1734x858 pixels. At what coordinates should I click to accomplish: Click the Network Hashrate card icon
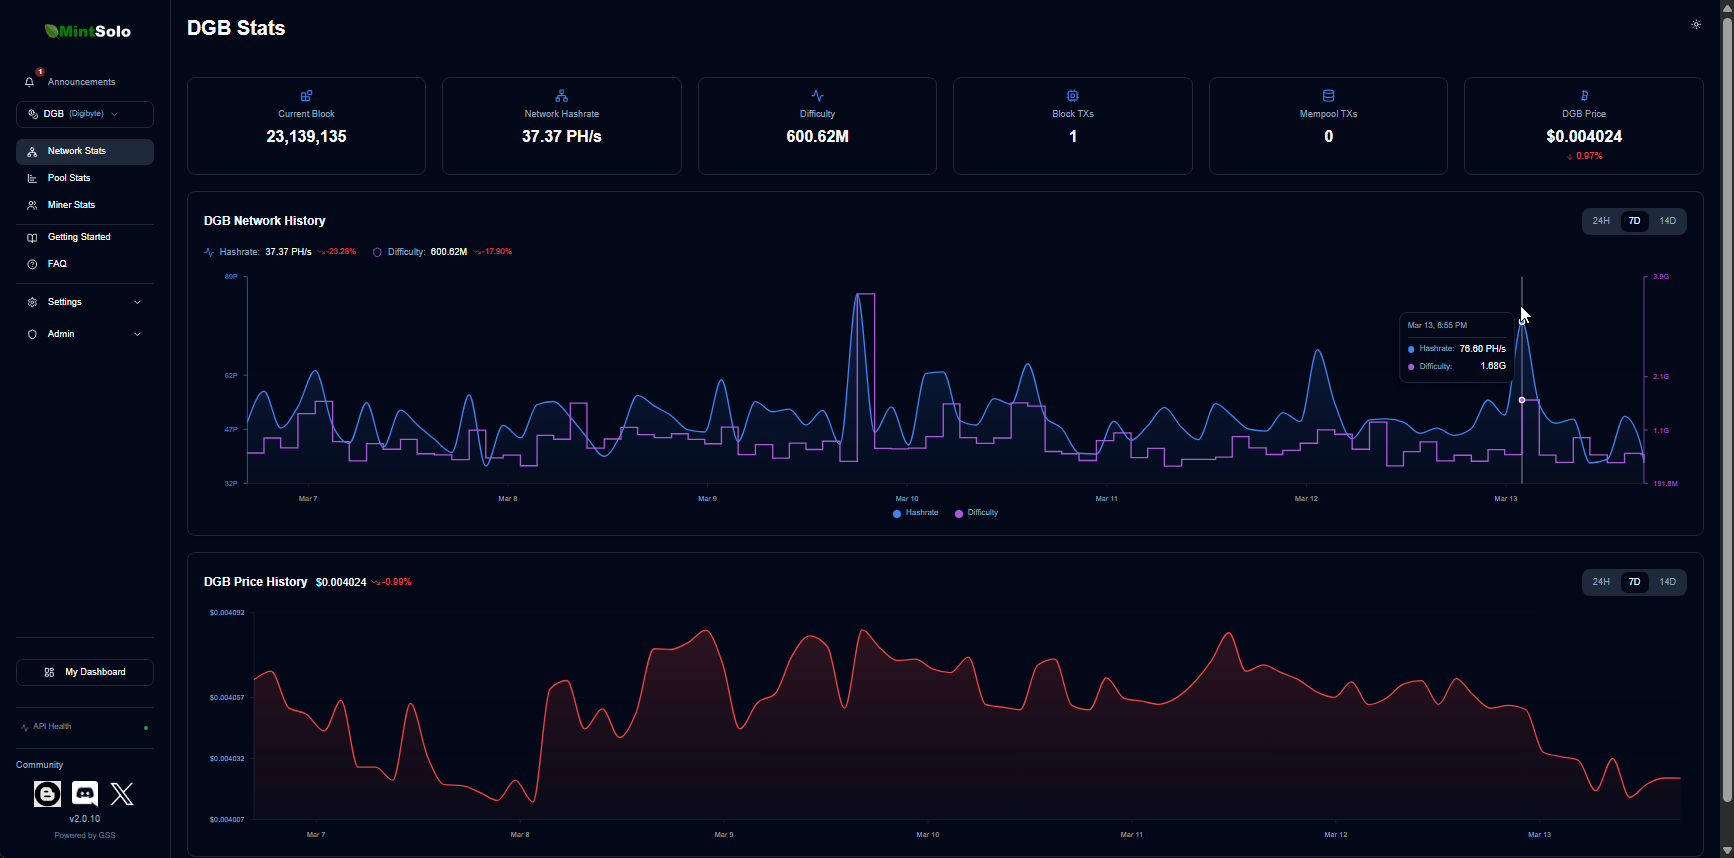561,96
